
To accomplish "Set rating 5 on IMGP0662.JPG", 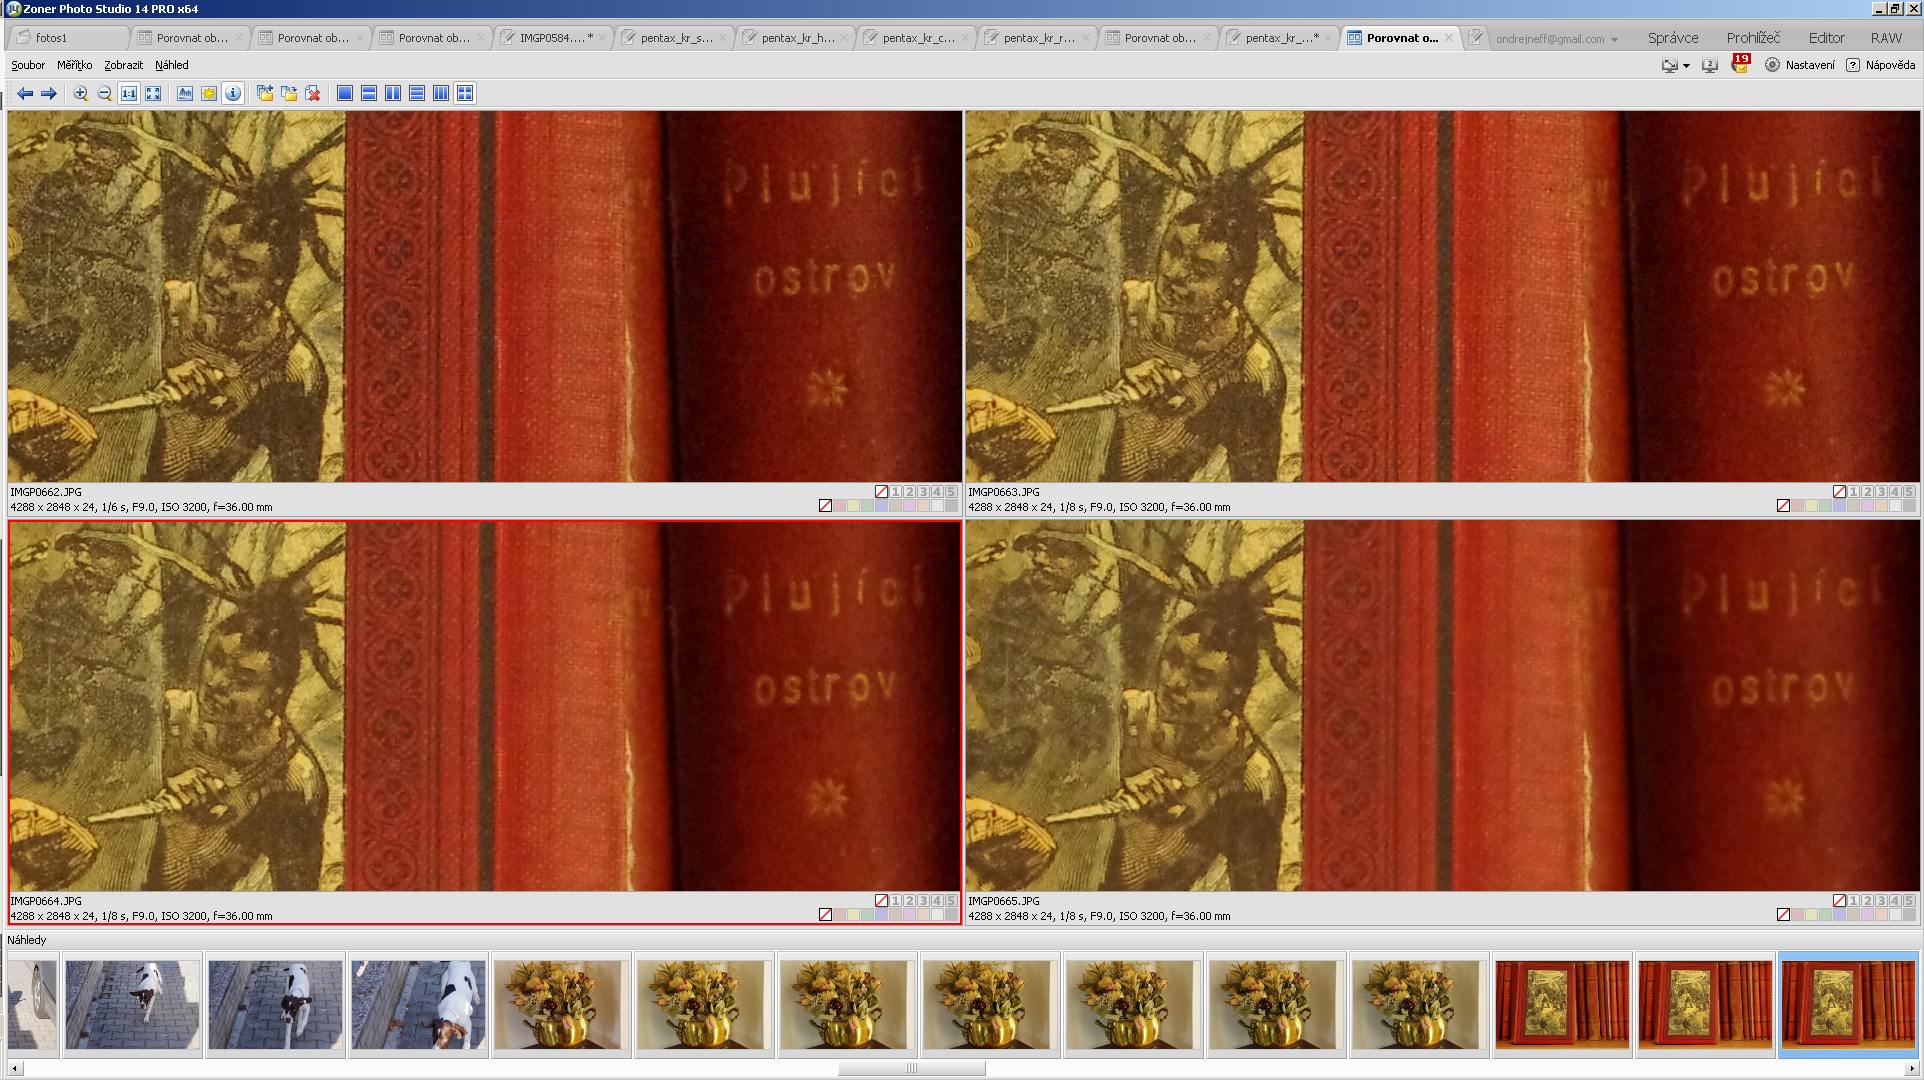I will pyautogui.click(x=951, y=492).
